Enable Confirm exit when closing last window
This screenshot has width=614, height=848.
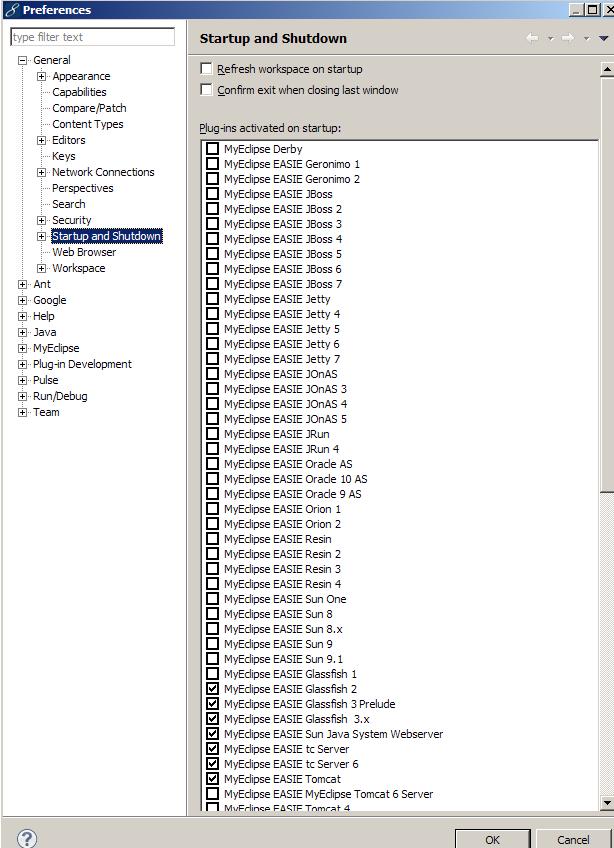click(x=206, y=90)
